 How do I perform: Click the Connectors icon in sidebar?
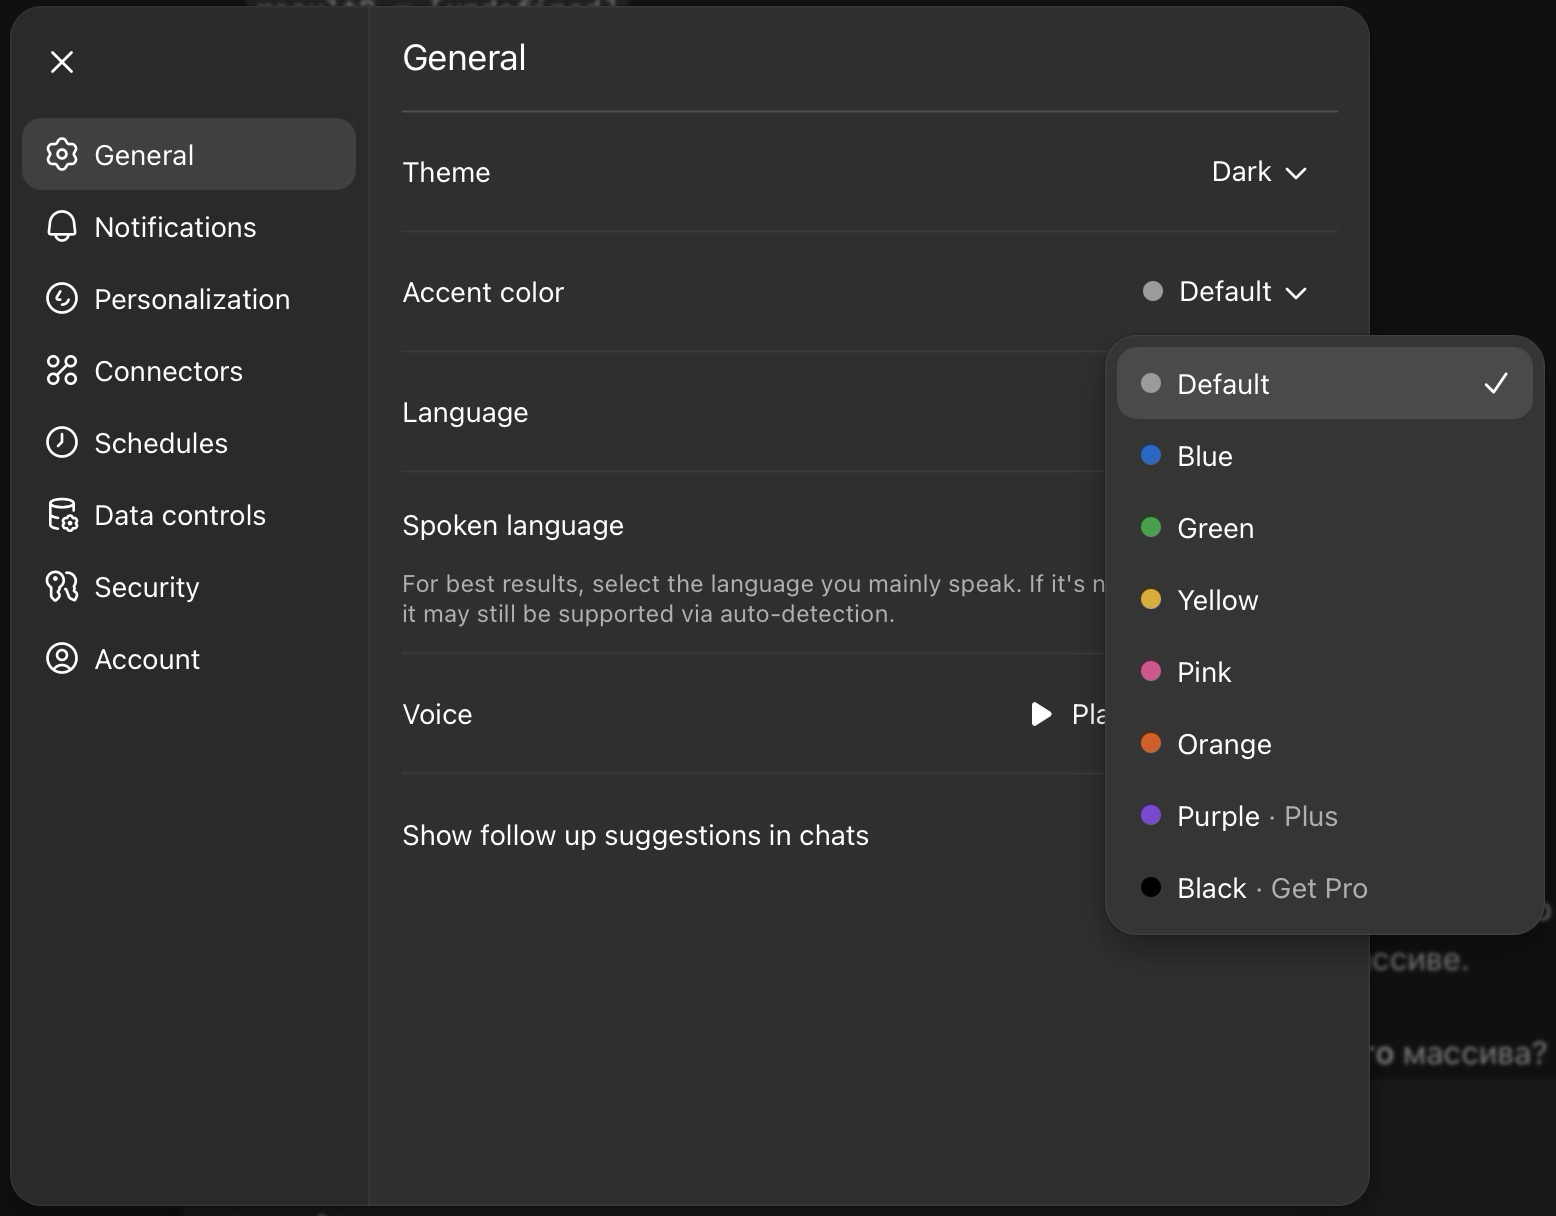pos(62,371)
